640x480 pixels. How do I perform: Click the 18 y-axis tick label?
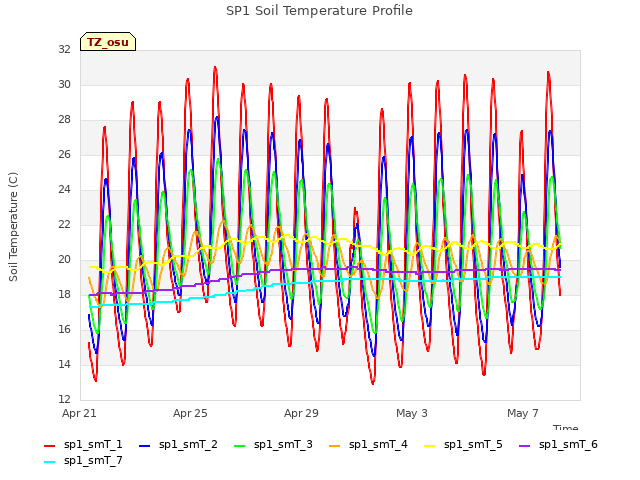point(64,294)
